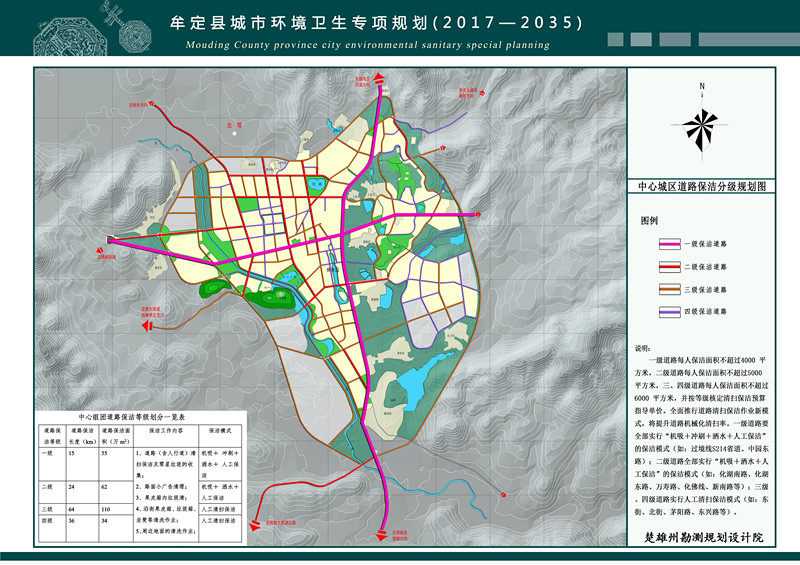Click the 图例 legend heading
Viewport: 800px width, 565px height.
tap(651, 220)
